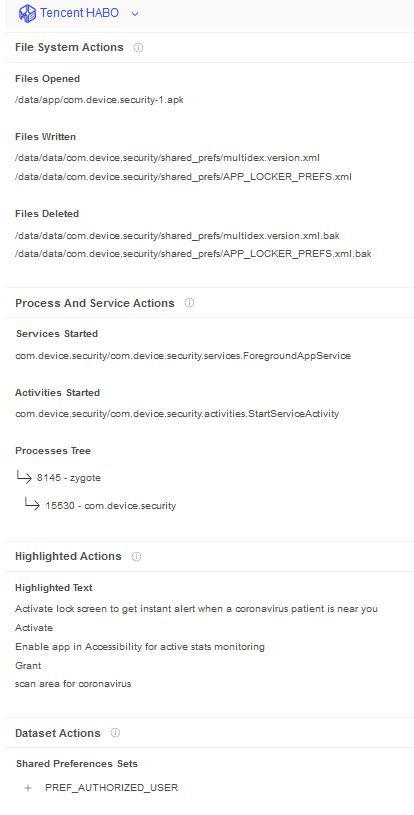The width and height of the screenshot is (414, 815).
Task: Click the opened file com.device.security-1.apk path
Action: coord(99,100)
